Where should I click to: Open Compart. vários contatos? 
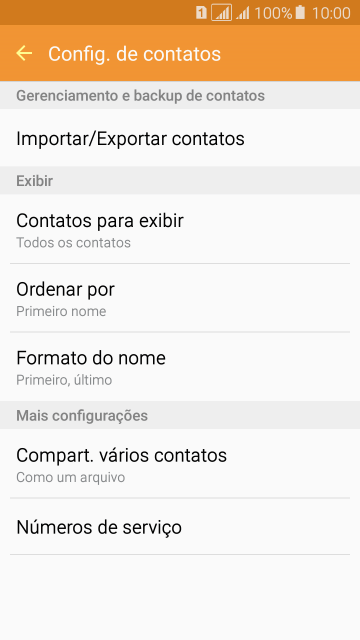click(180, 464)
